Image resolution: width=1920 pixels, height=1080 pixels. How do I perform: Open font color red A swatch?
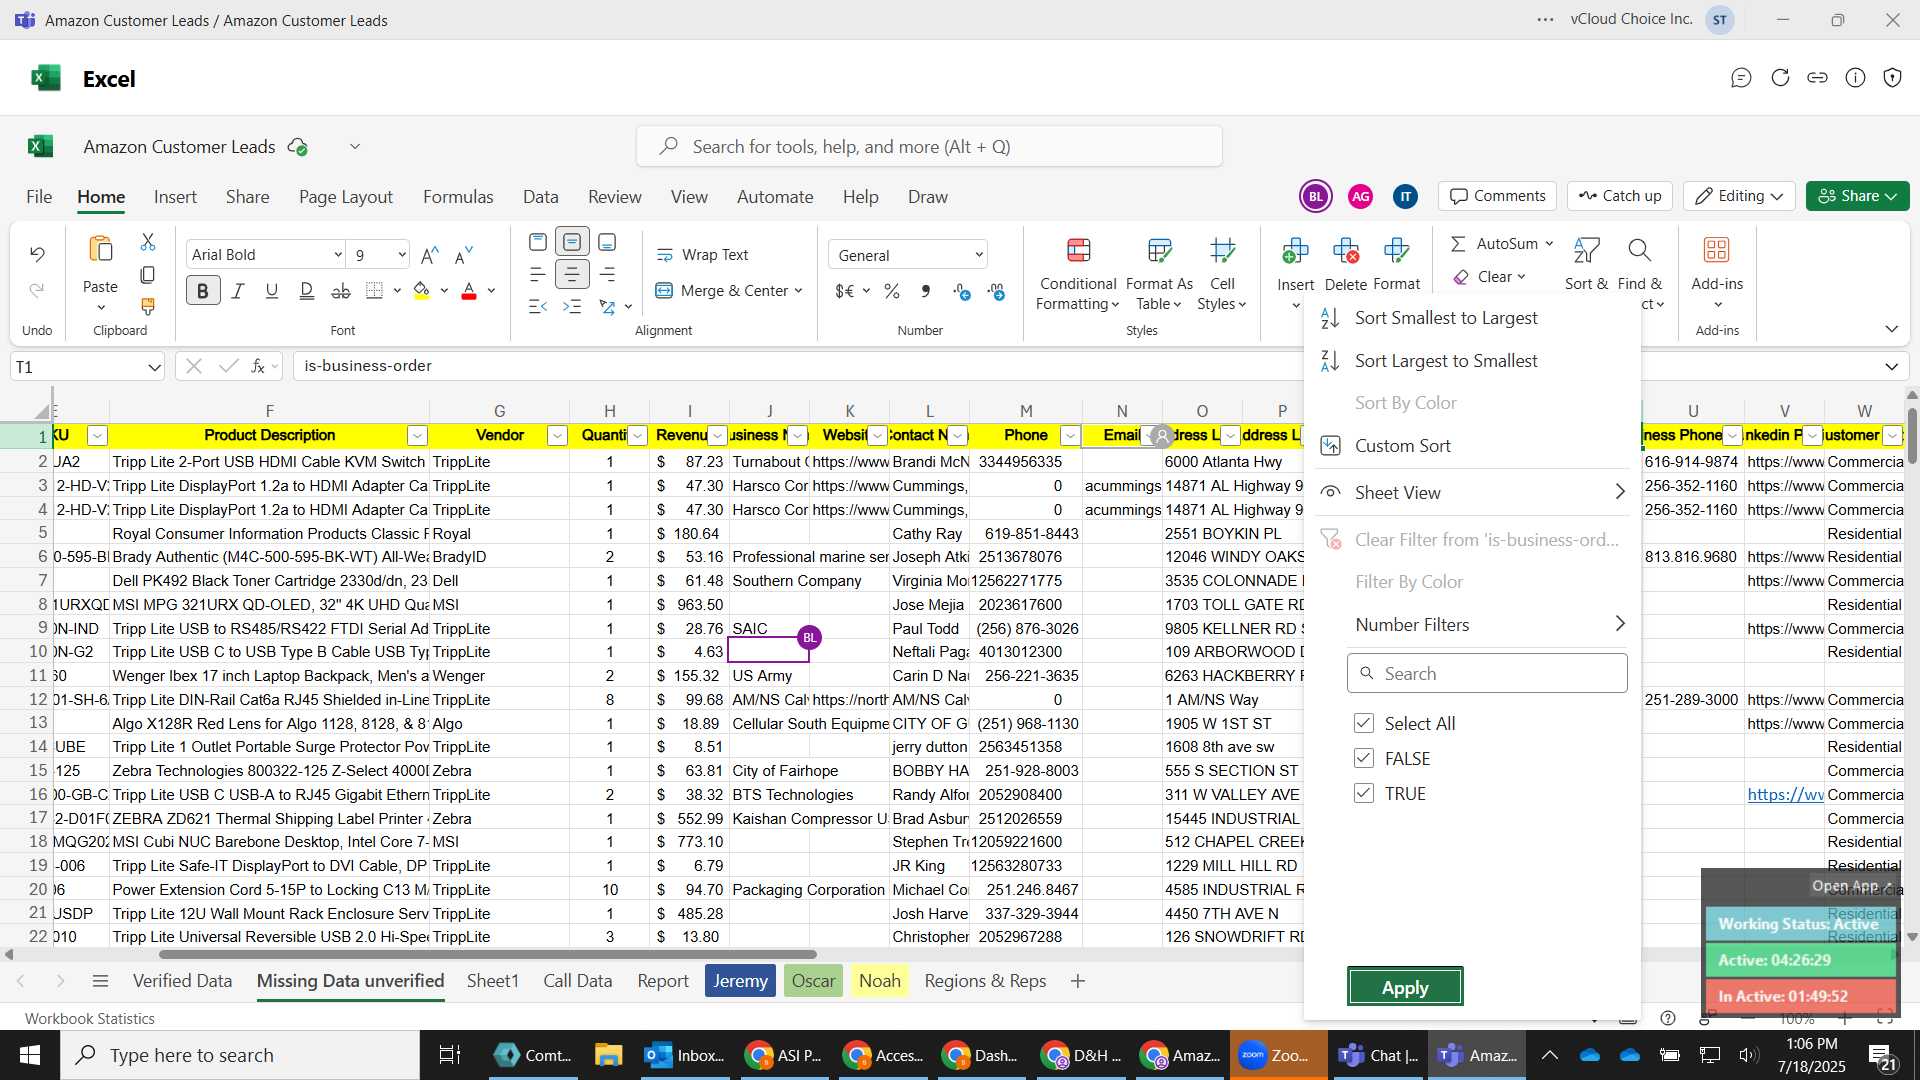[469, 291]
